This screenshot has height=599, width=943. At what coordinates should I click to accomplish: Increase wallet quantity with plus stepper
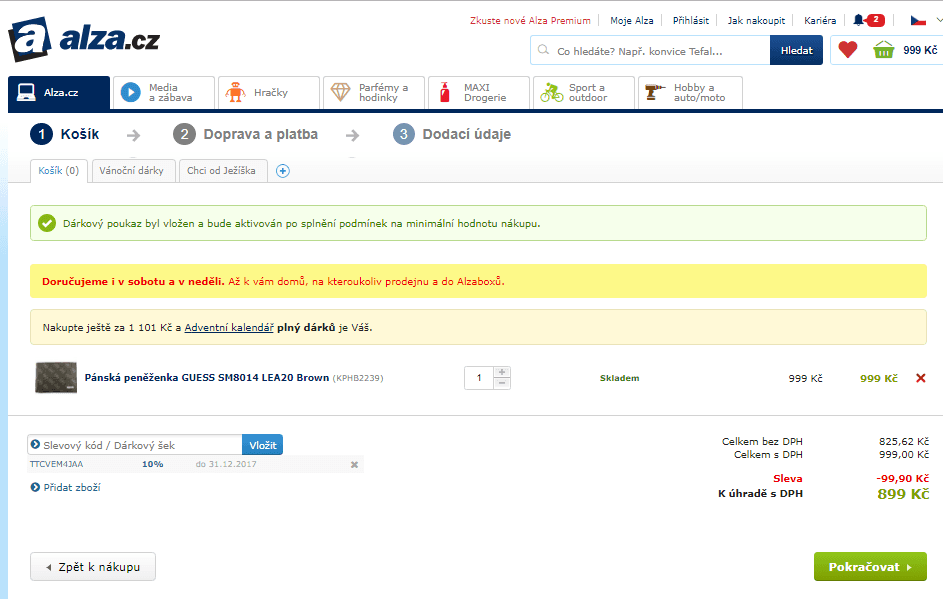(x=502, y=372)
